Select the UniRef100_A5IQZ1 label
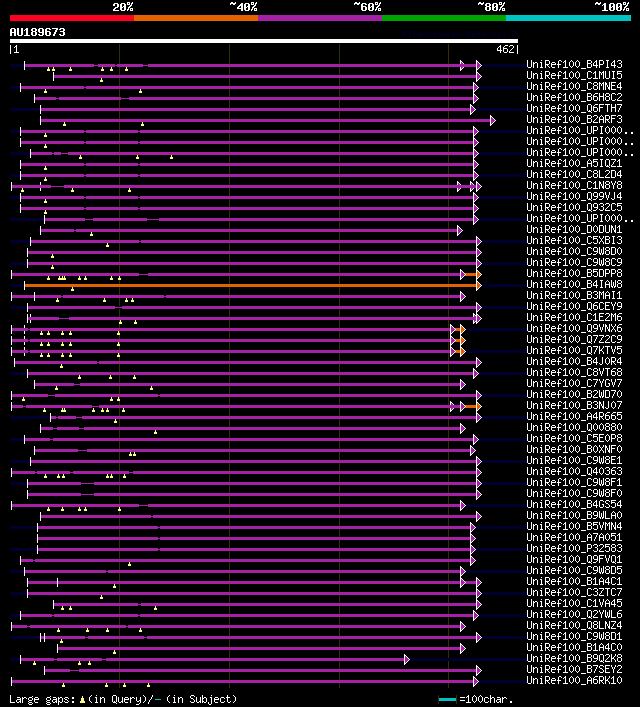Screen dimensions: 640x707 click(574, 163)
